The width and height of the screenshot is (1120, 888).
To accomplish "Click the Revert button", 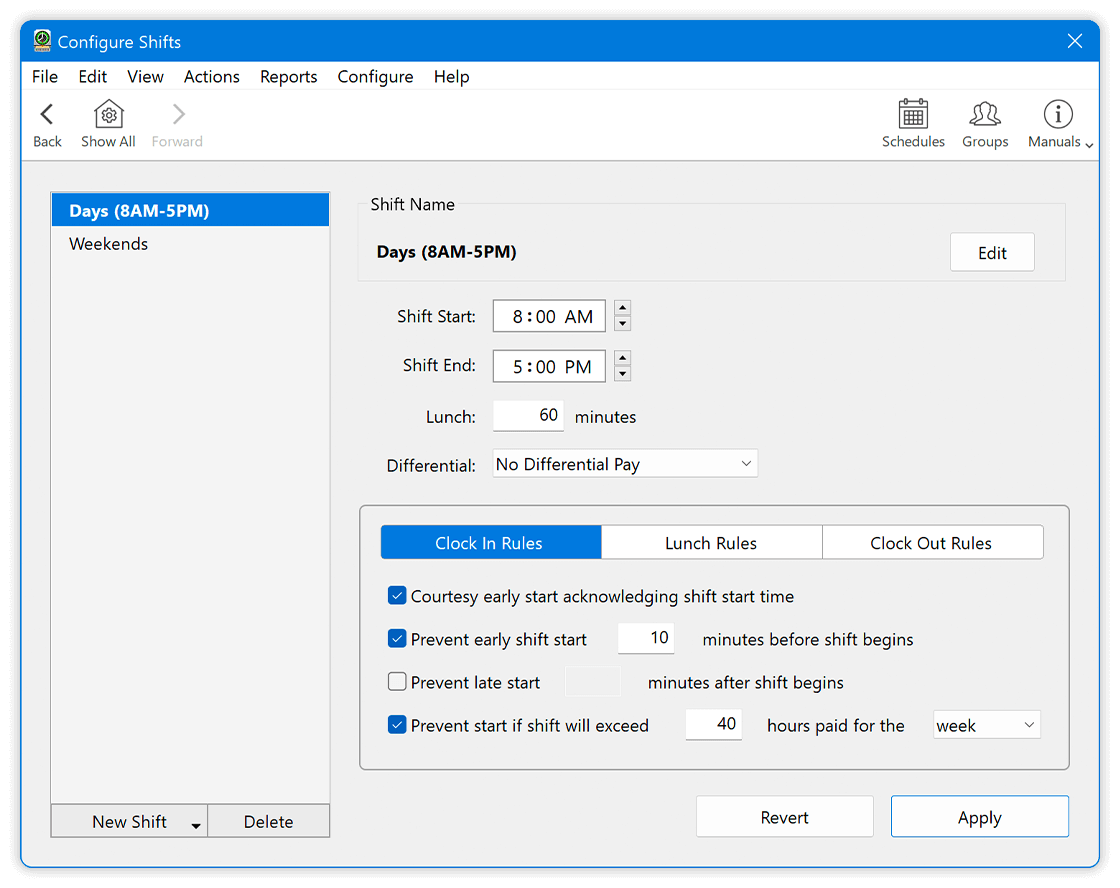I will [784, 817].
